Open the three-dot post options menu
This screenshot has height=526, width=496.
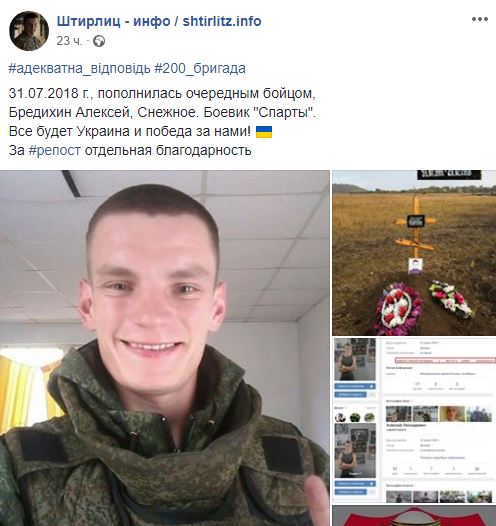pos(480,19)
